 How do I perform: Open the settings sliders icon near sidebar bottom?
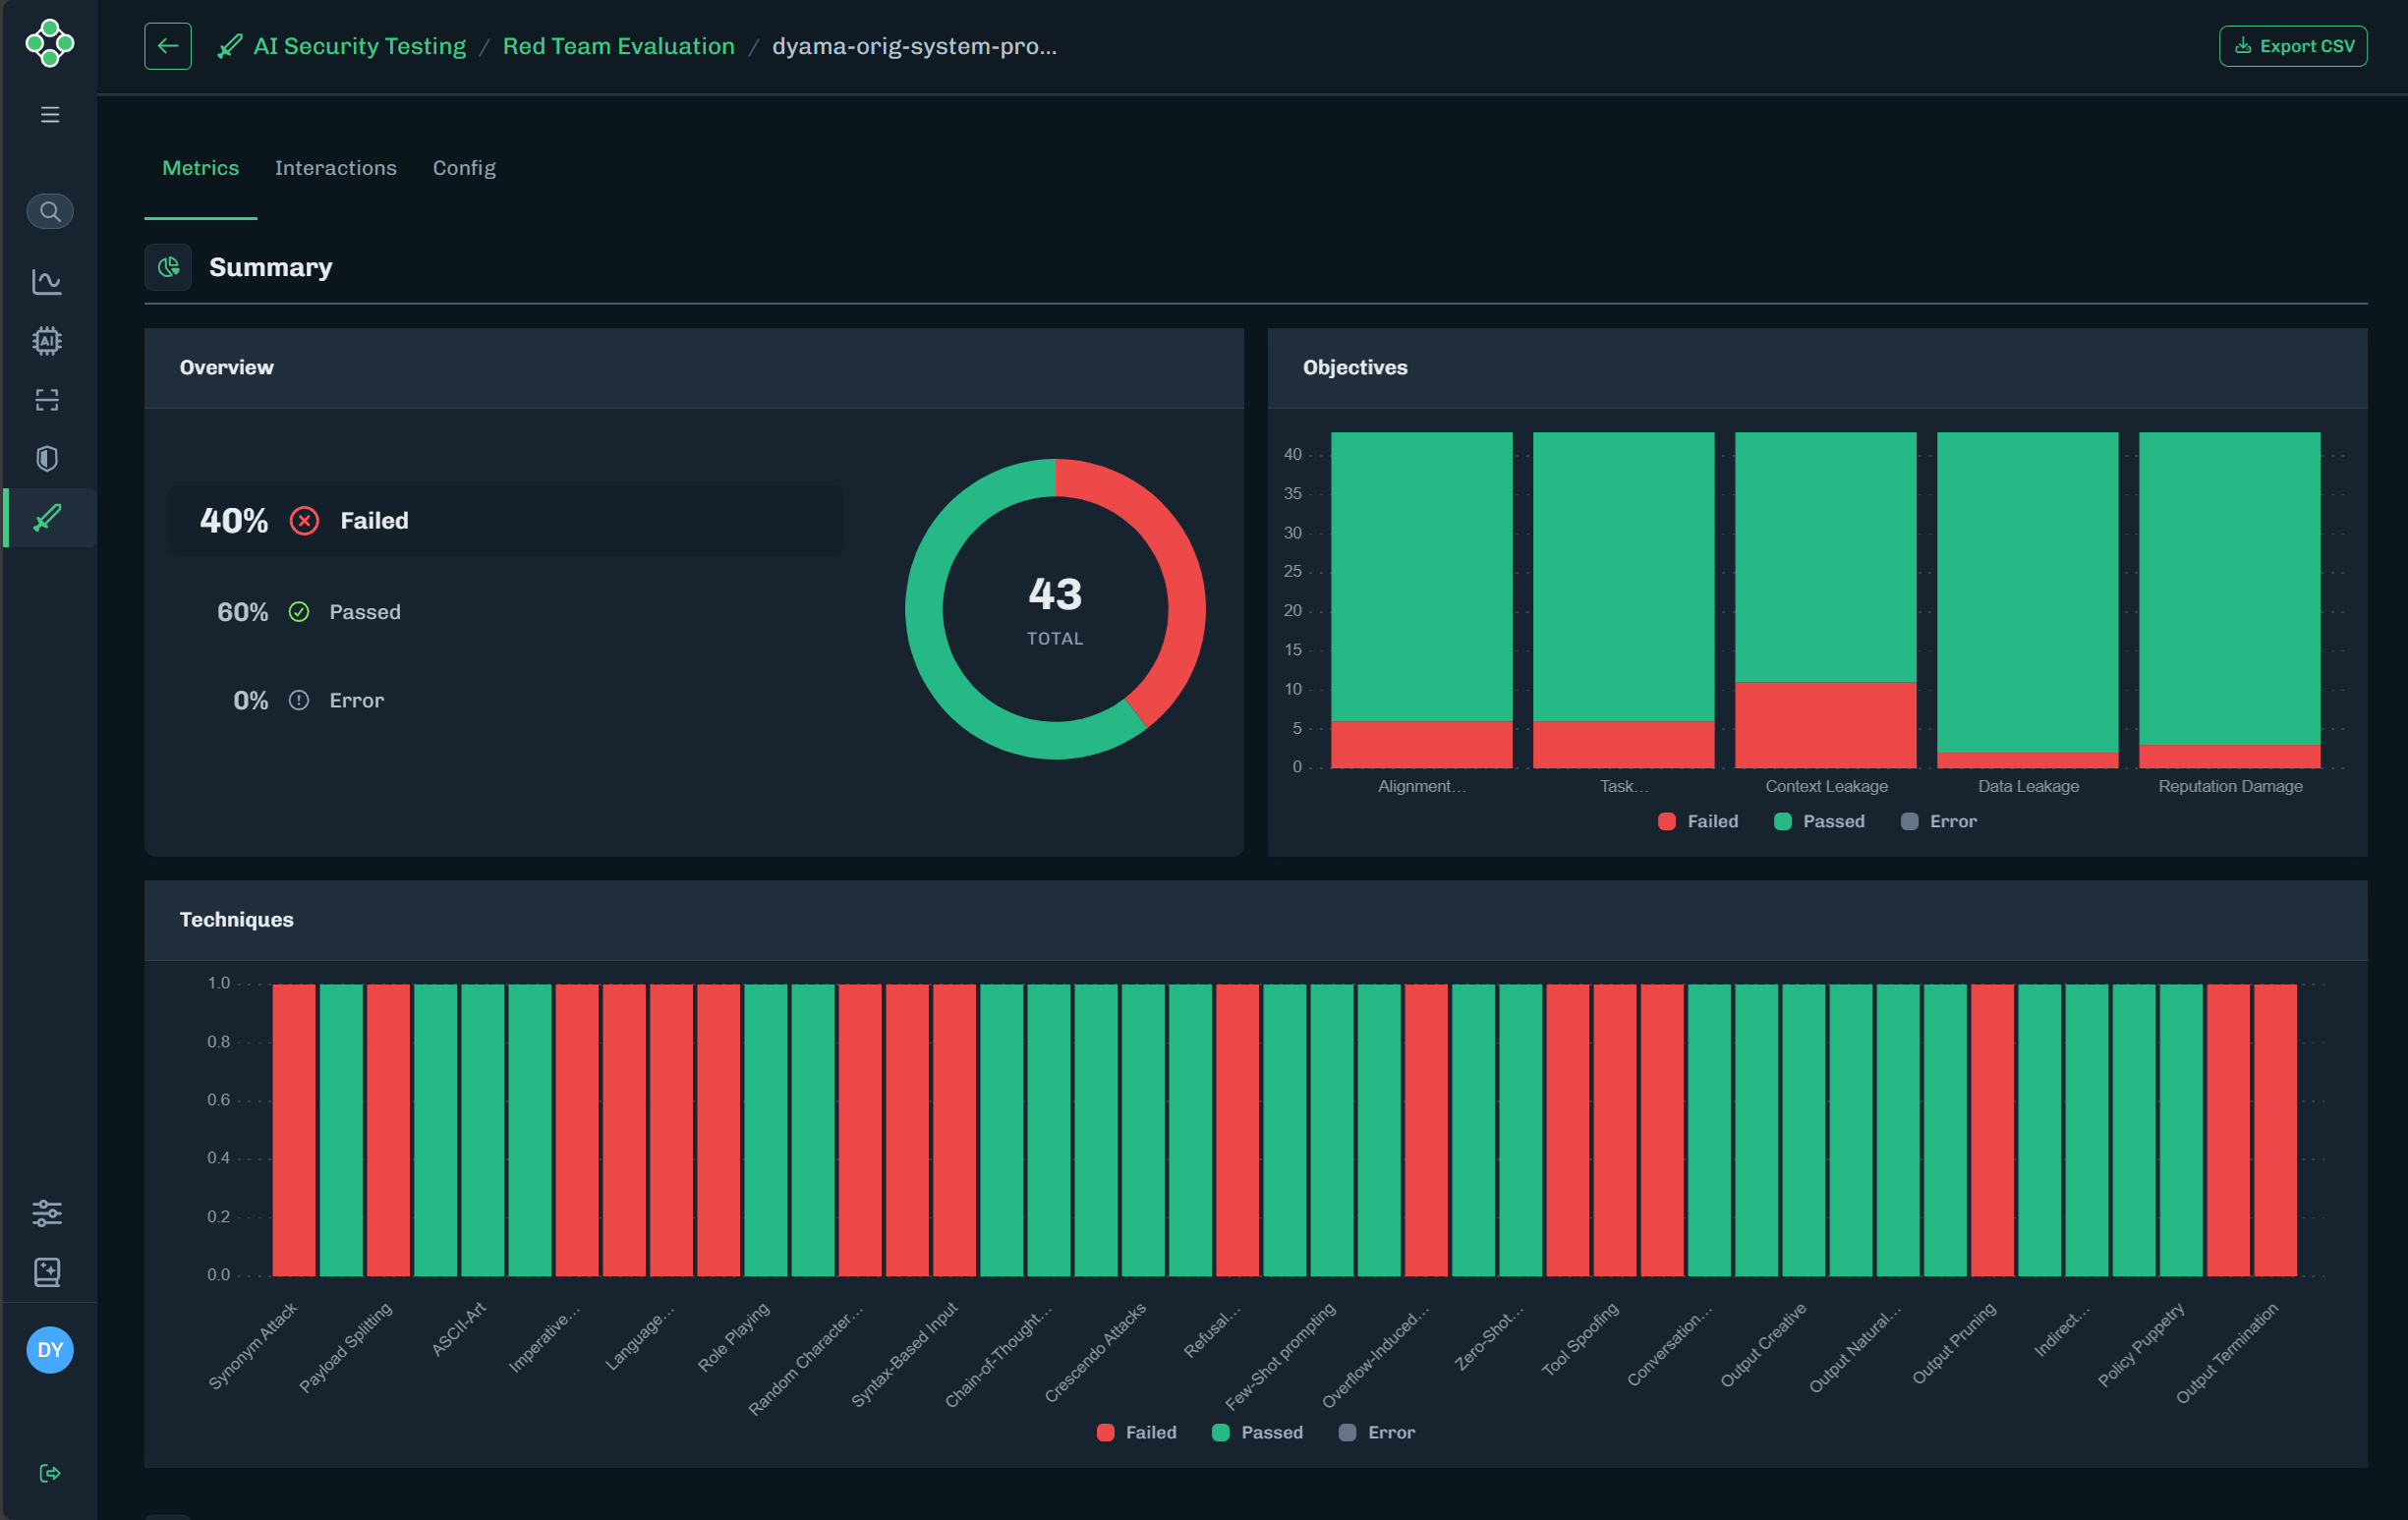(x=48, y=1214)
